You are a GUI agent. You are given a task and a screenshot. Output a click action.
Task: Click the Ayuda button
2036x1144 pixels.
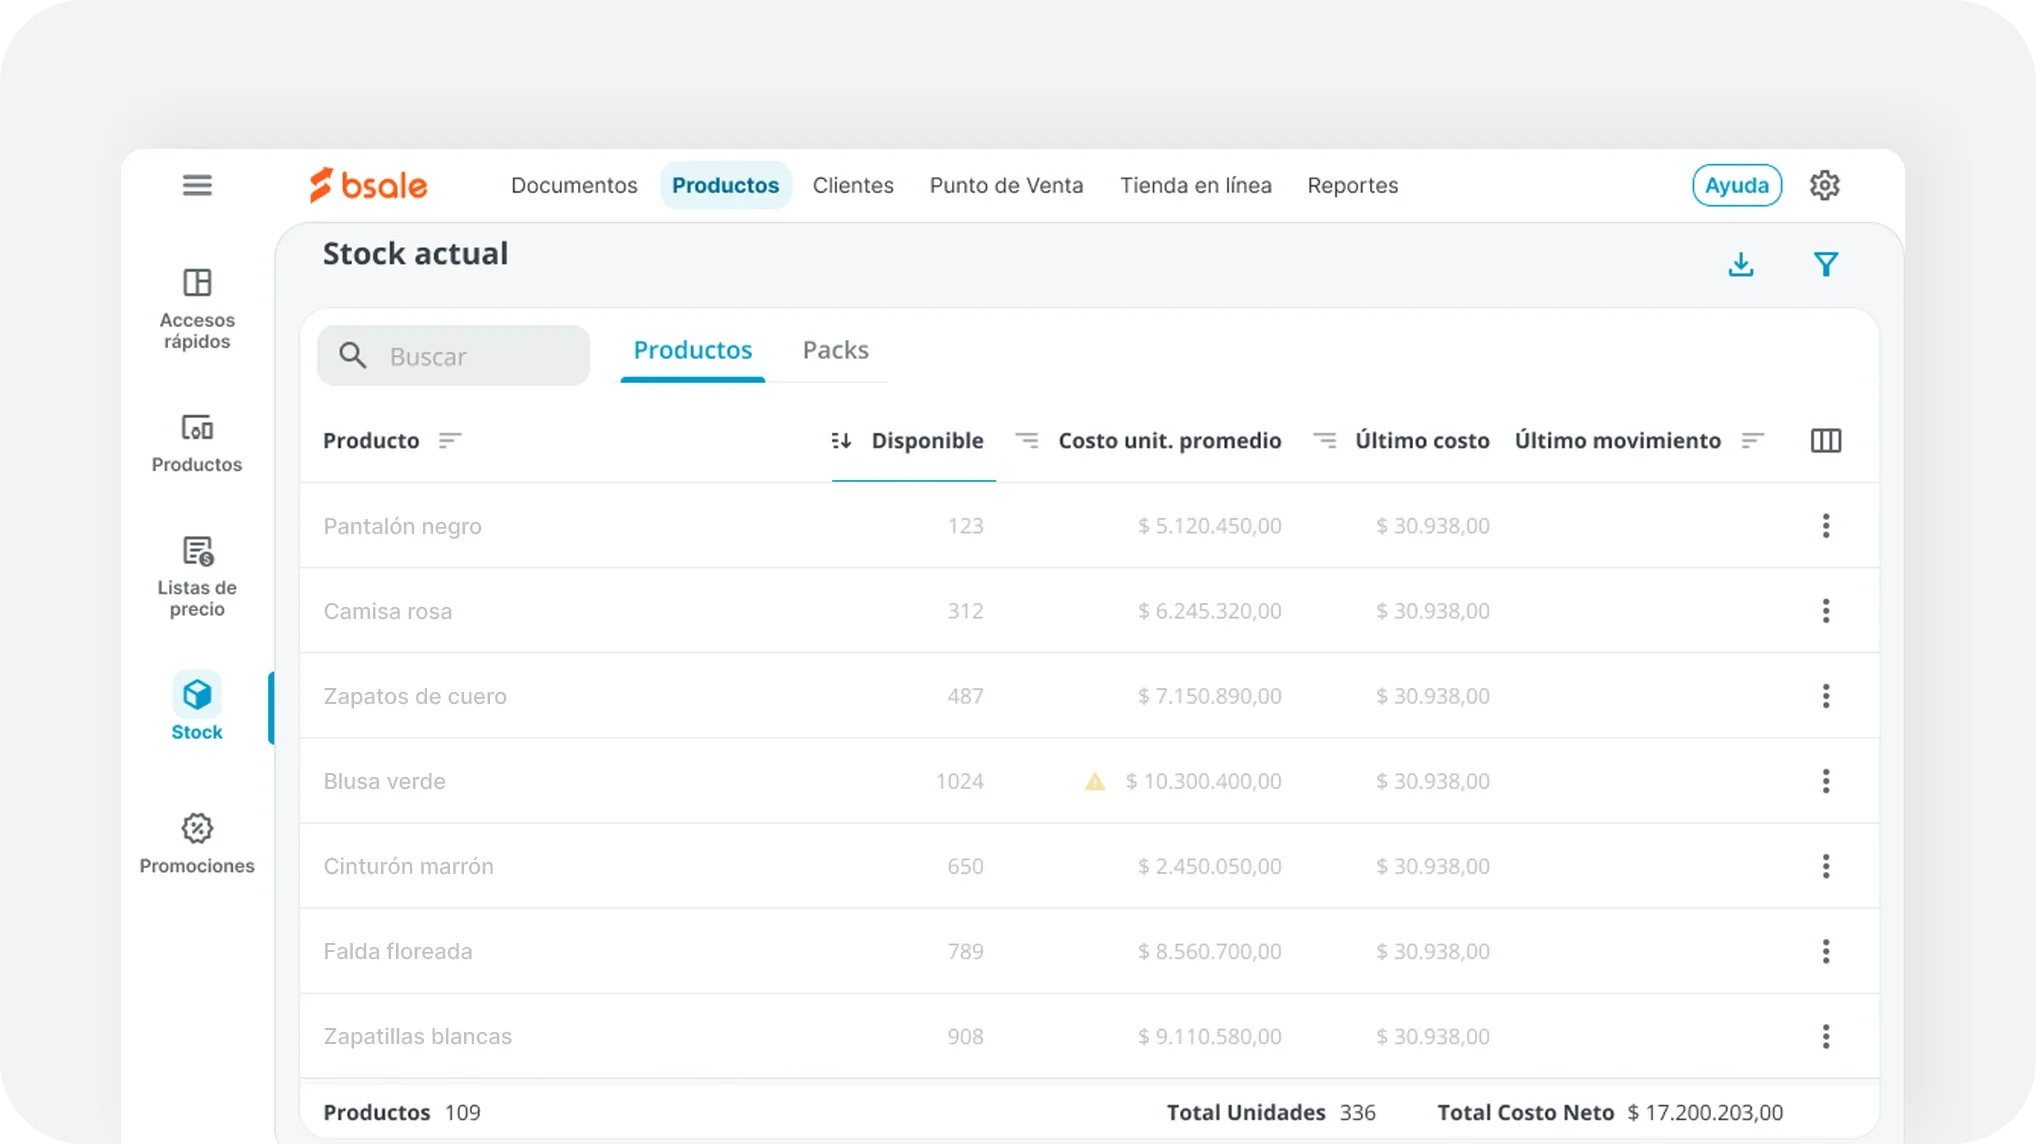(x=1736, y=185)
